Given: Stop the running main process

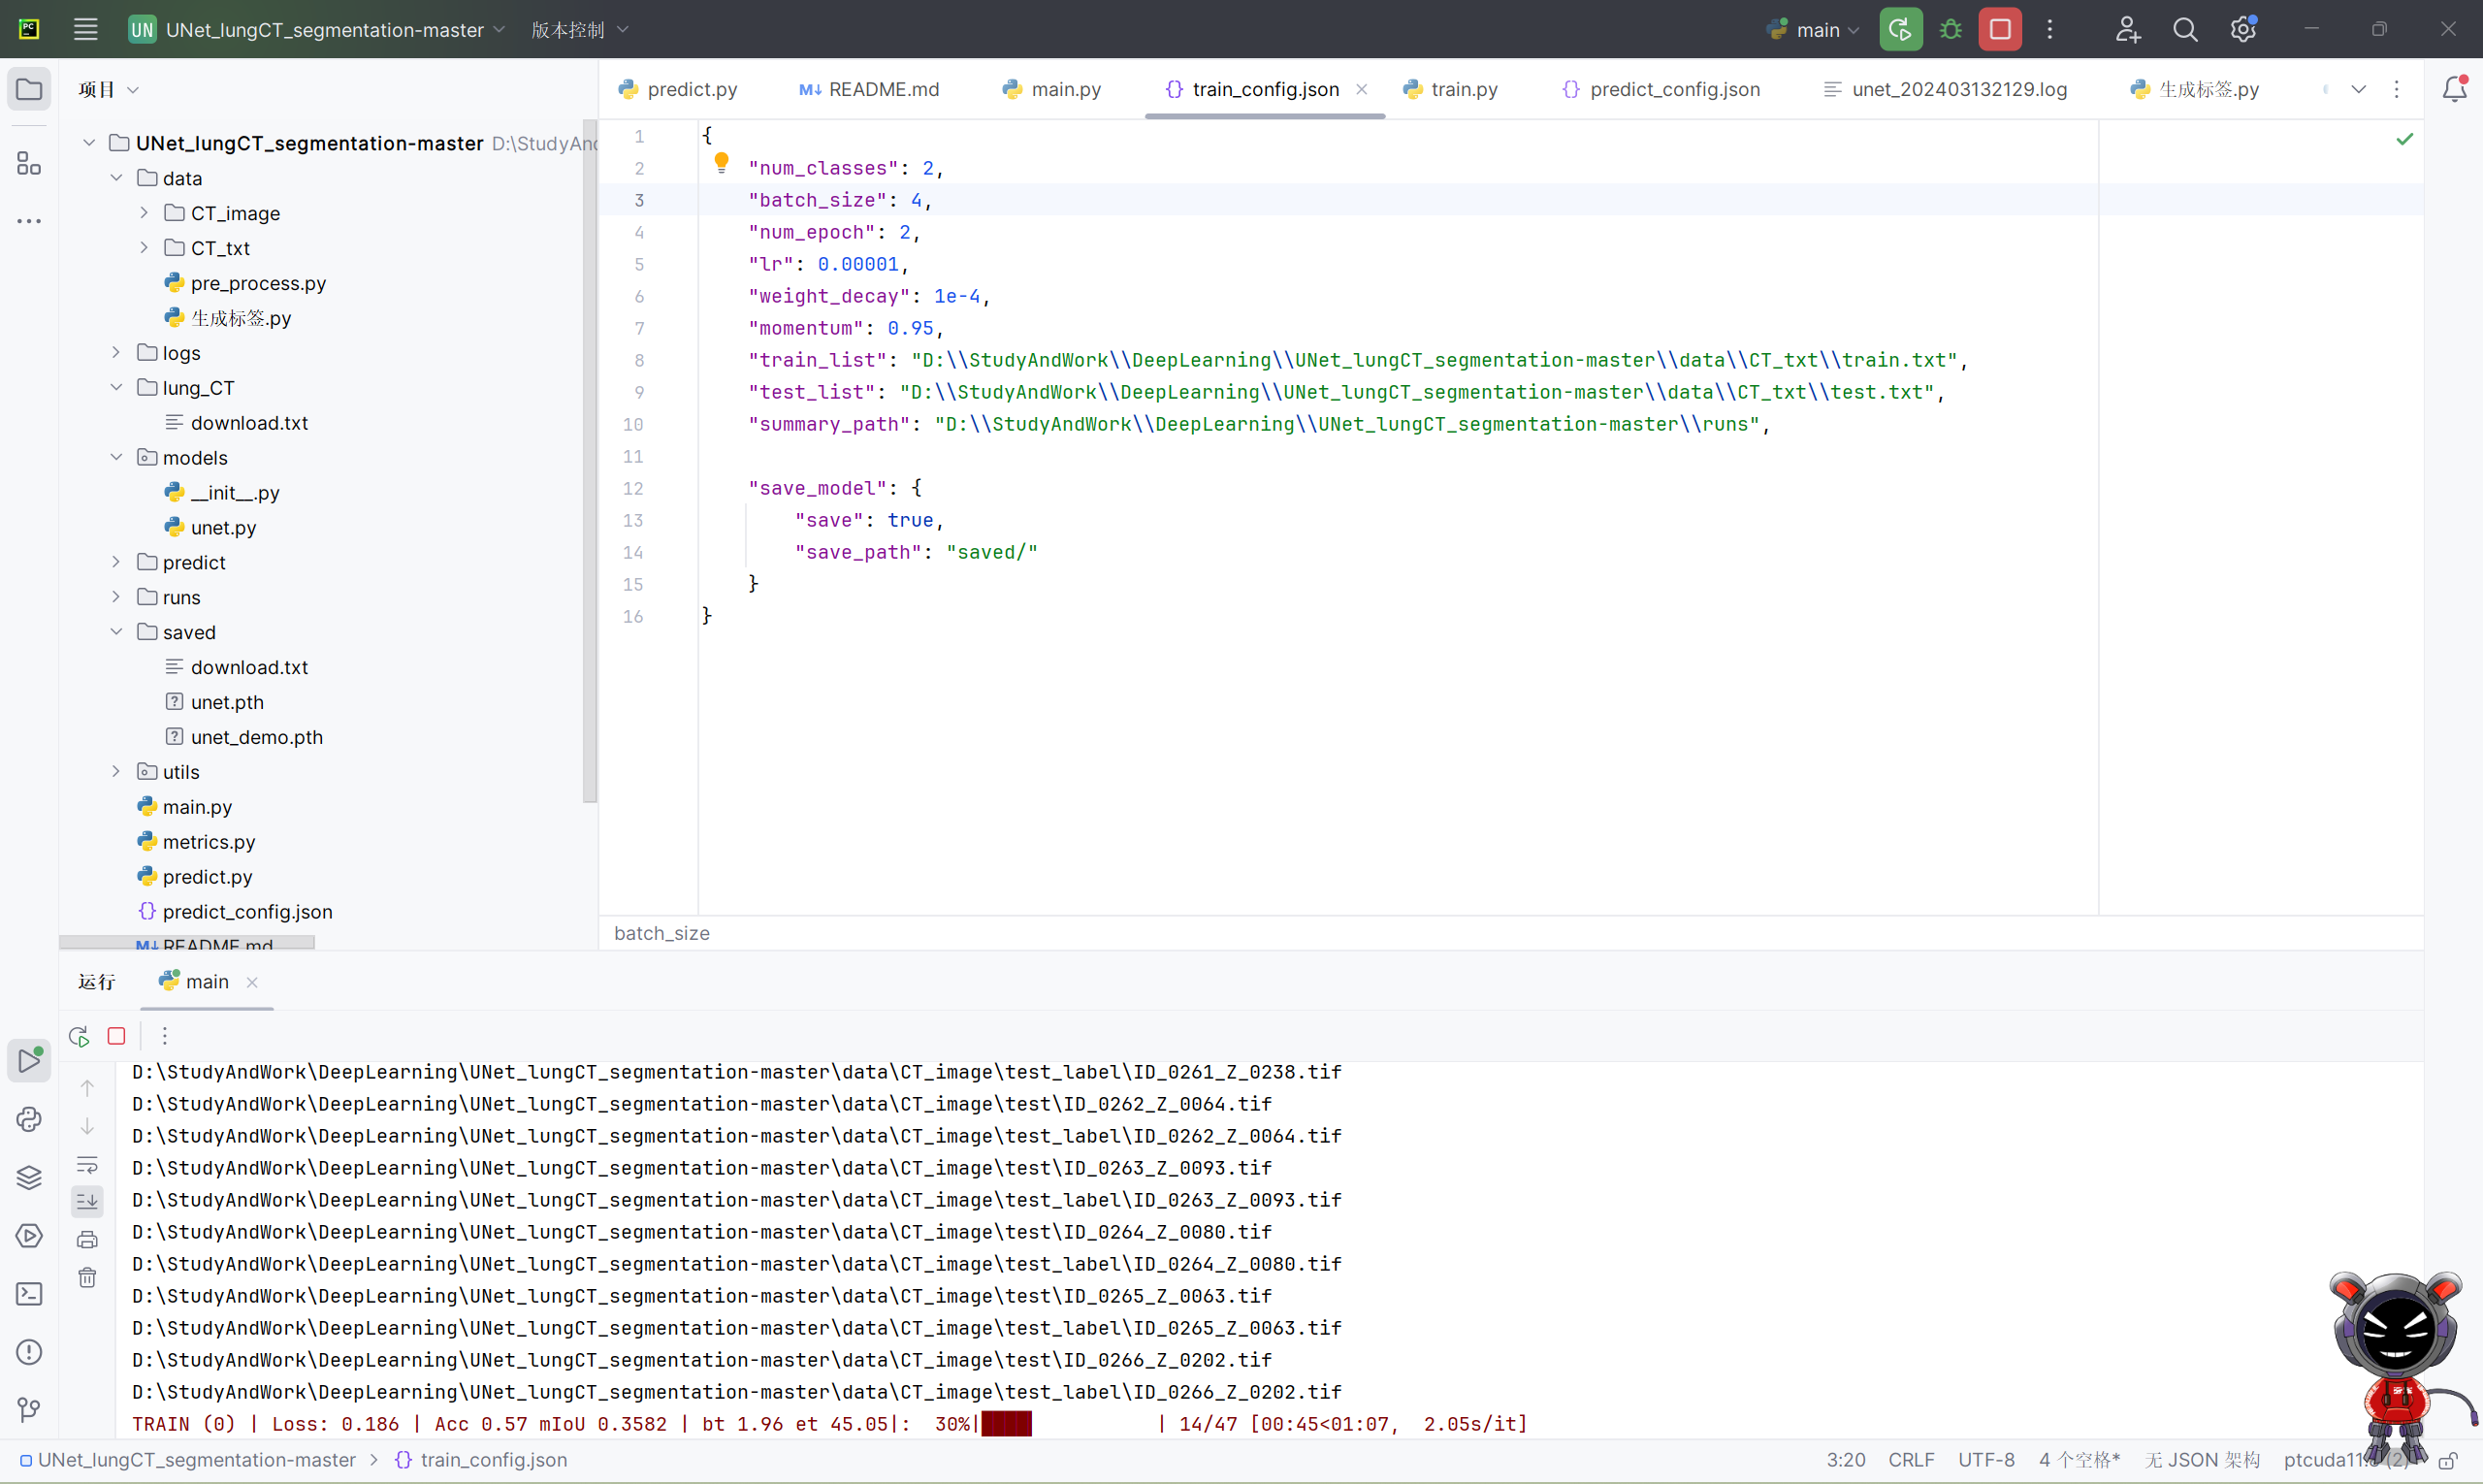Looking at the screenshot, I should pyautogui.click(x=2000, y=29).
